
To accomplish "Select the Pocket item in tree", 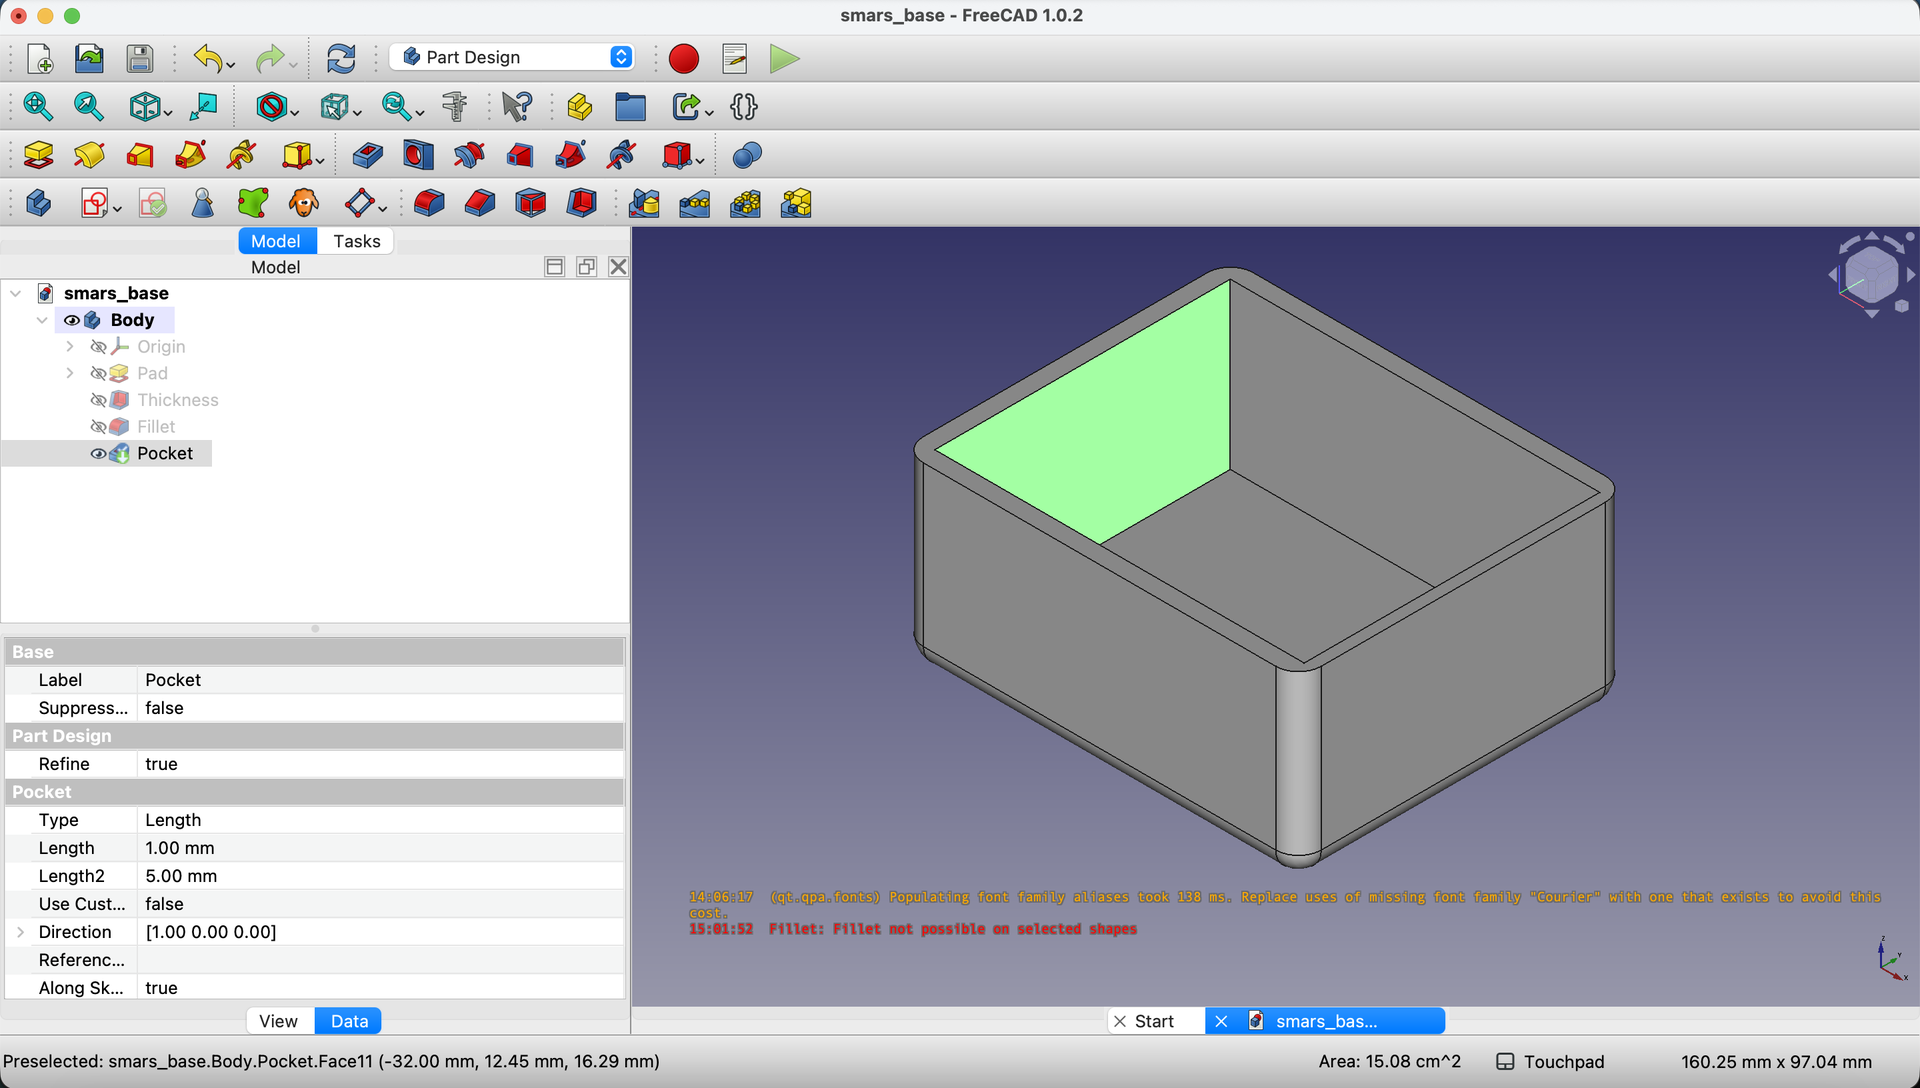I will click(165, 453).
